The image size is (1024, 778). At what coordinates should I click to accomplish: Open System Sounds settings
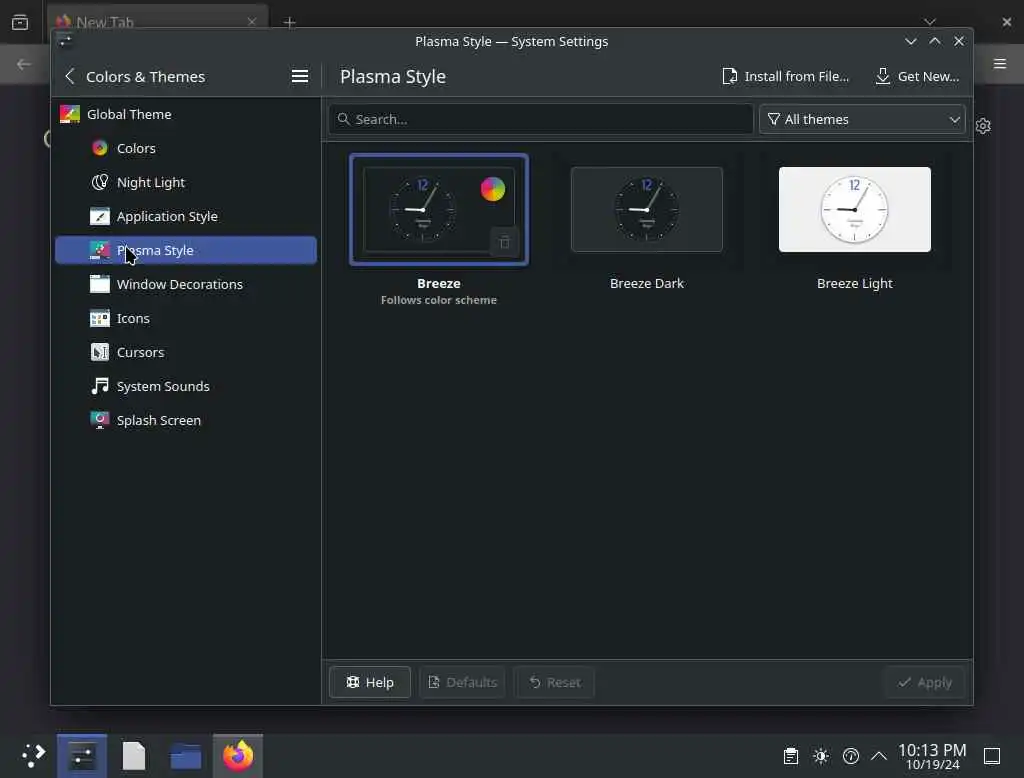click(185, 386)
